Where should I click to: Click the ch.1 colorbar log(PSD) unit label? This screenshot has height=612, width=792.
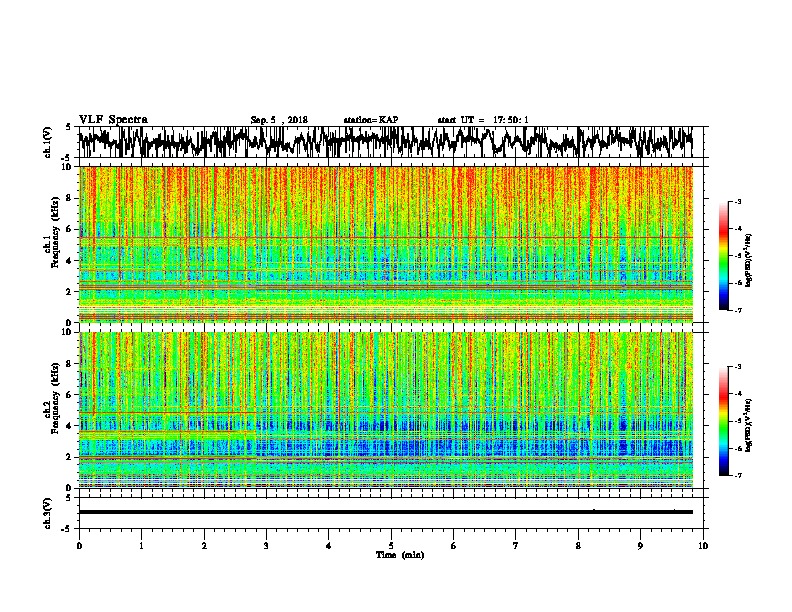[x=749, y=261]
